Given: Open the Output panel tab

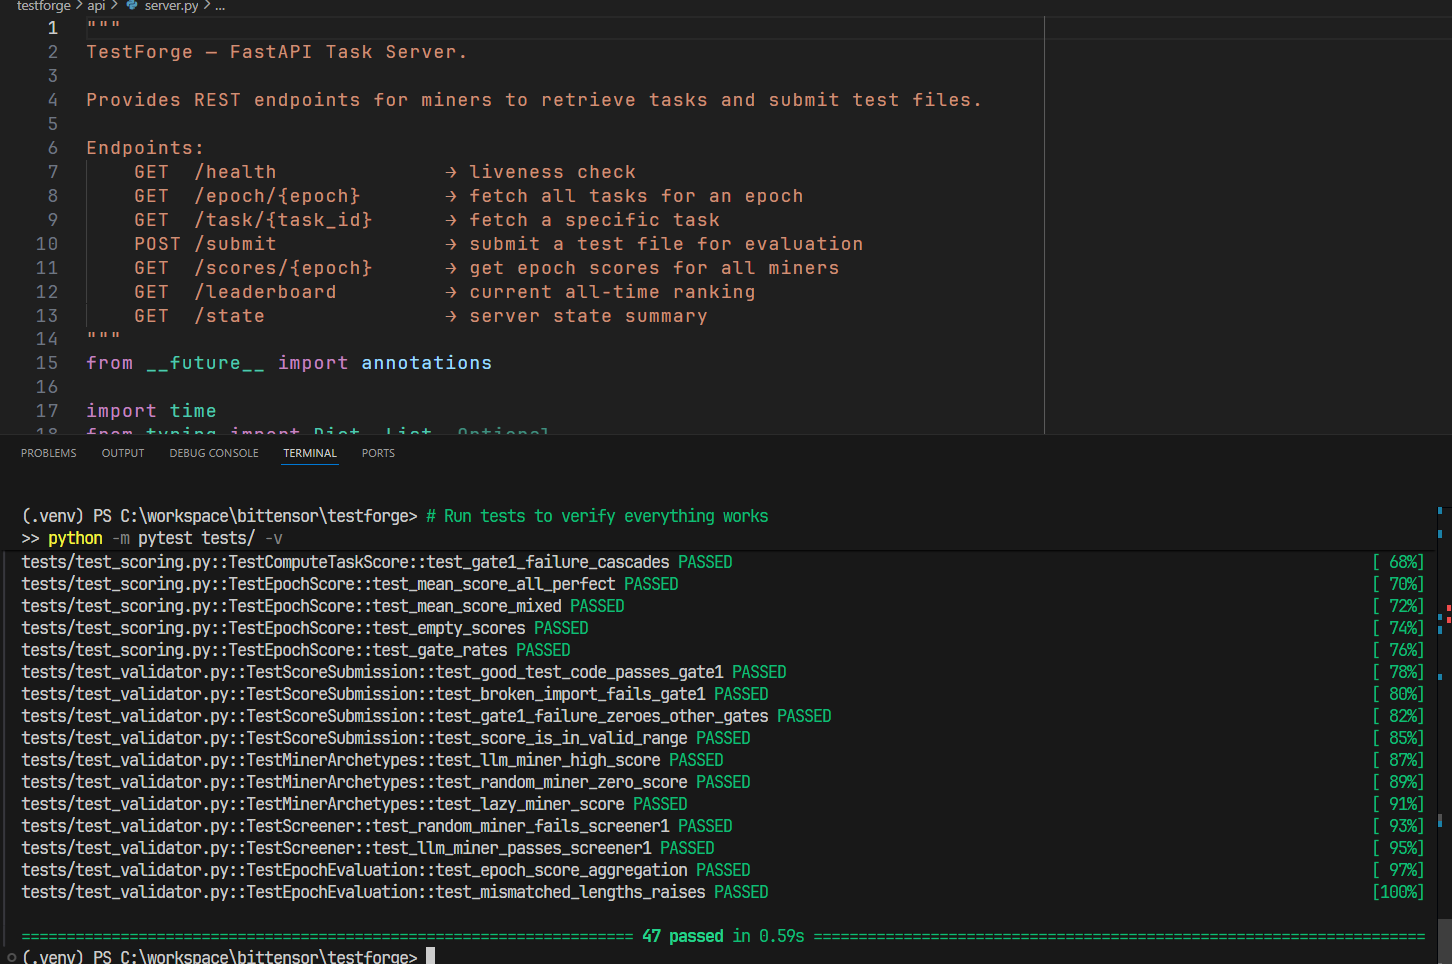Looking at the screenshot, I should 123,453.
